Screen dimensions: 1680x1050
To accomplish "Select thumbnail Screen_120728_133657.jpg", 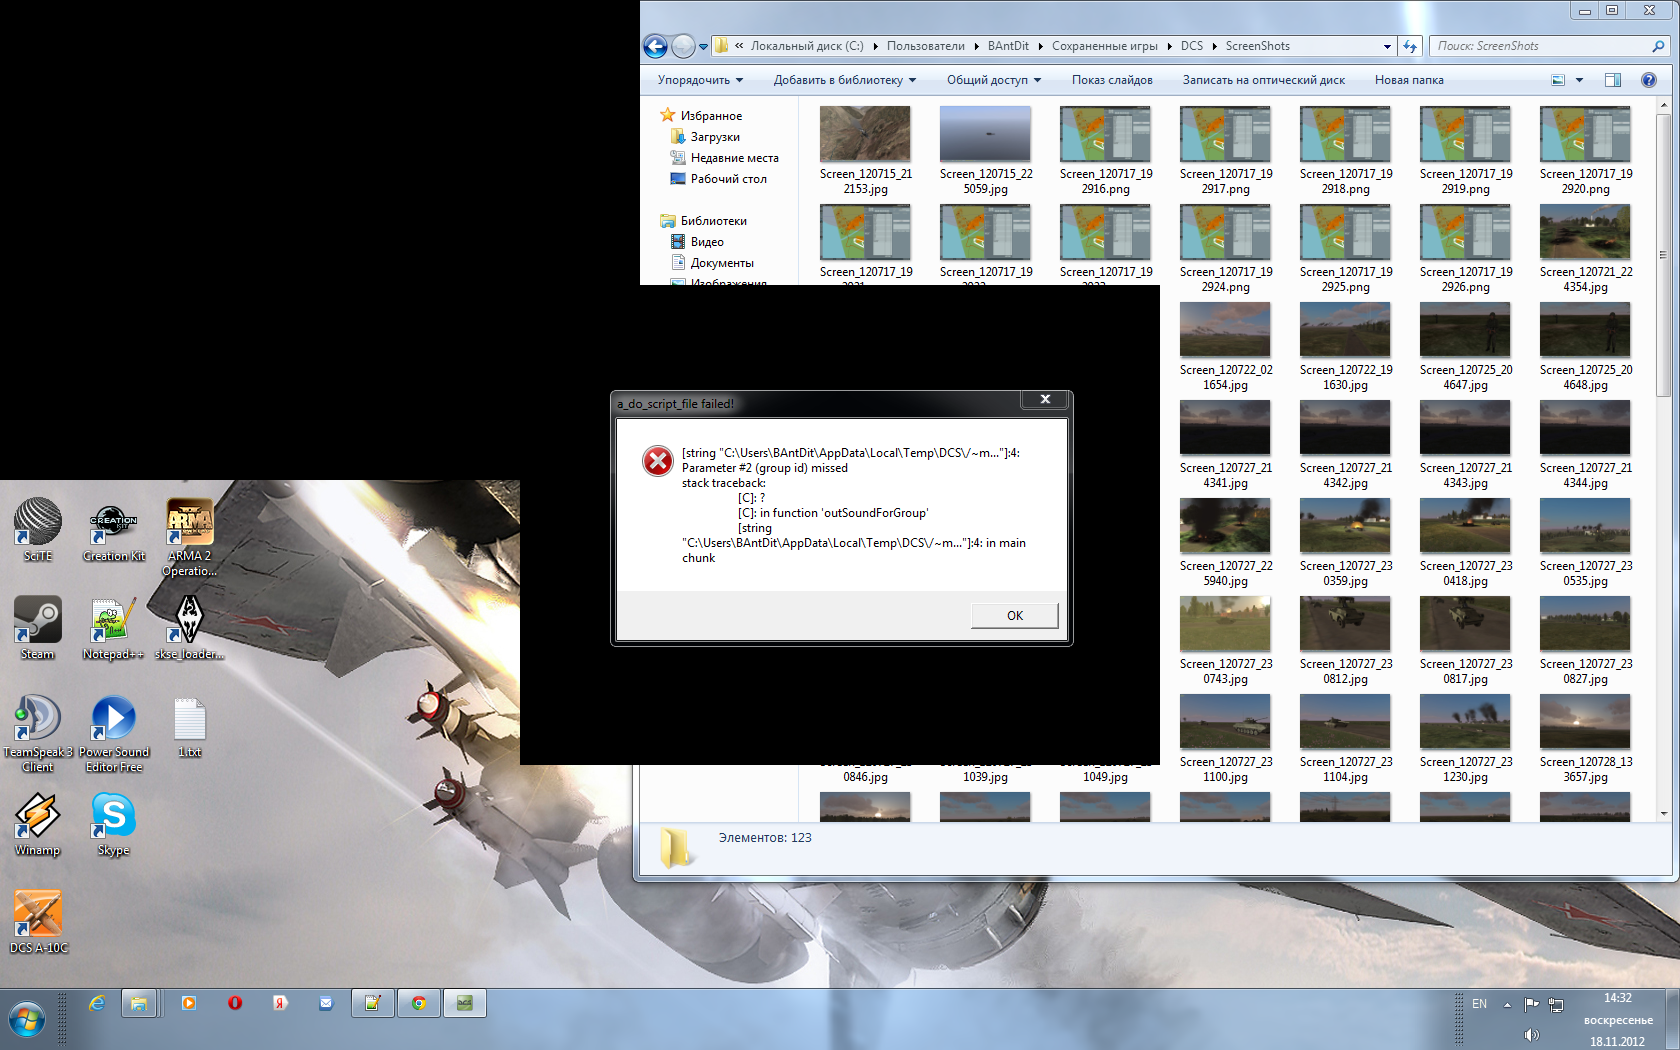I will coord(1585,739).
